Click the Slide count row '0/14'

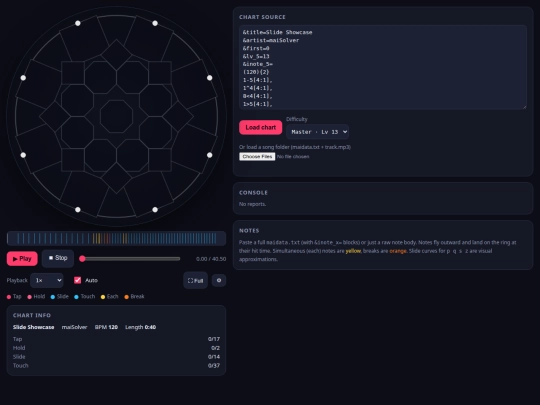coord(116,357)
